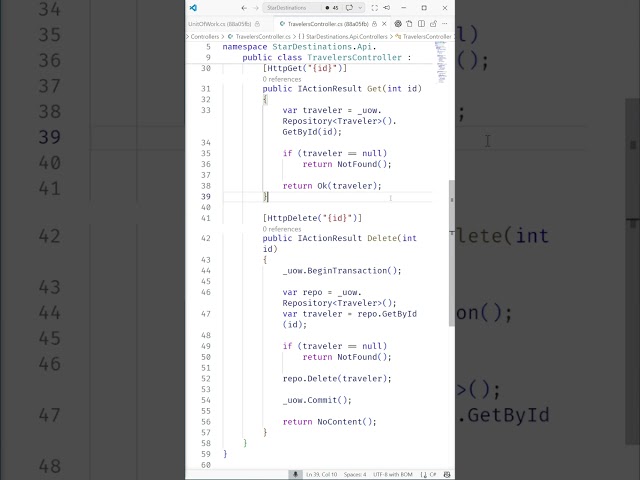640x480 pixels.
Task: Change encoding via 'UTF-8 with BOM'
Action: tap(392, 474)
